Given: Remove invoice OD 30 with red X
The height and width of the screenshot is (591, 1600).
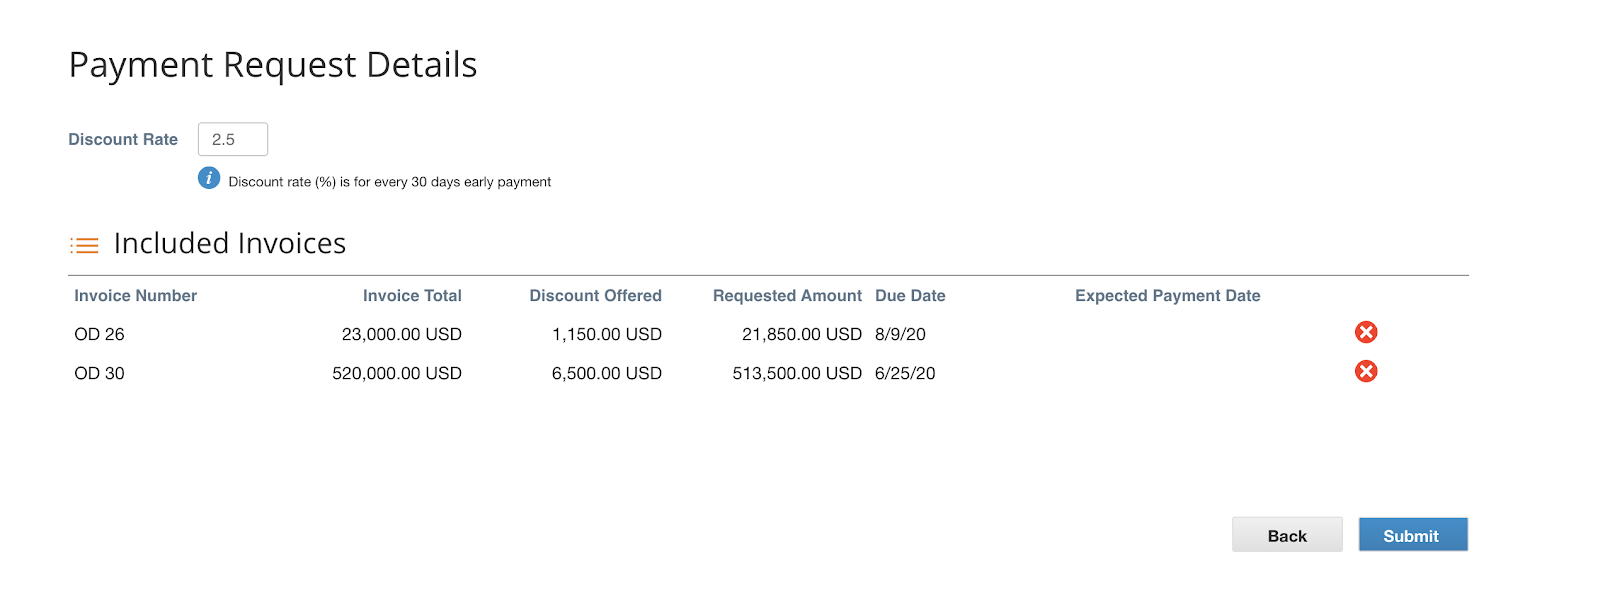Looking at the screenshot, I should click(x=1366, y=371).
